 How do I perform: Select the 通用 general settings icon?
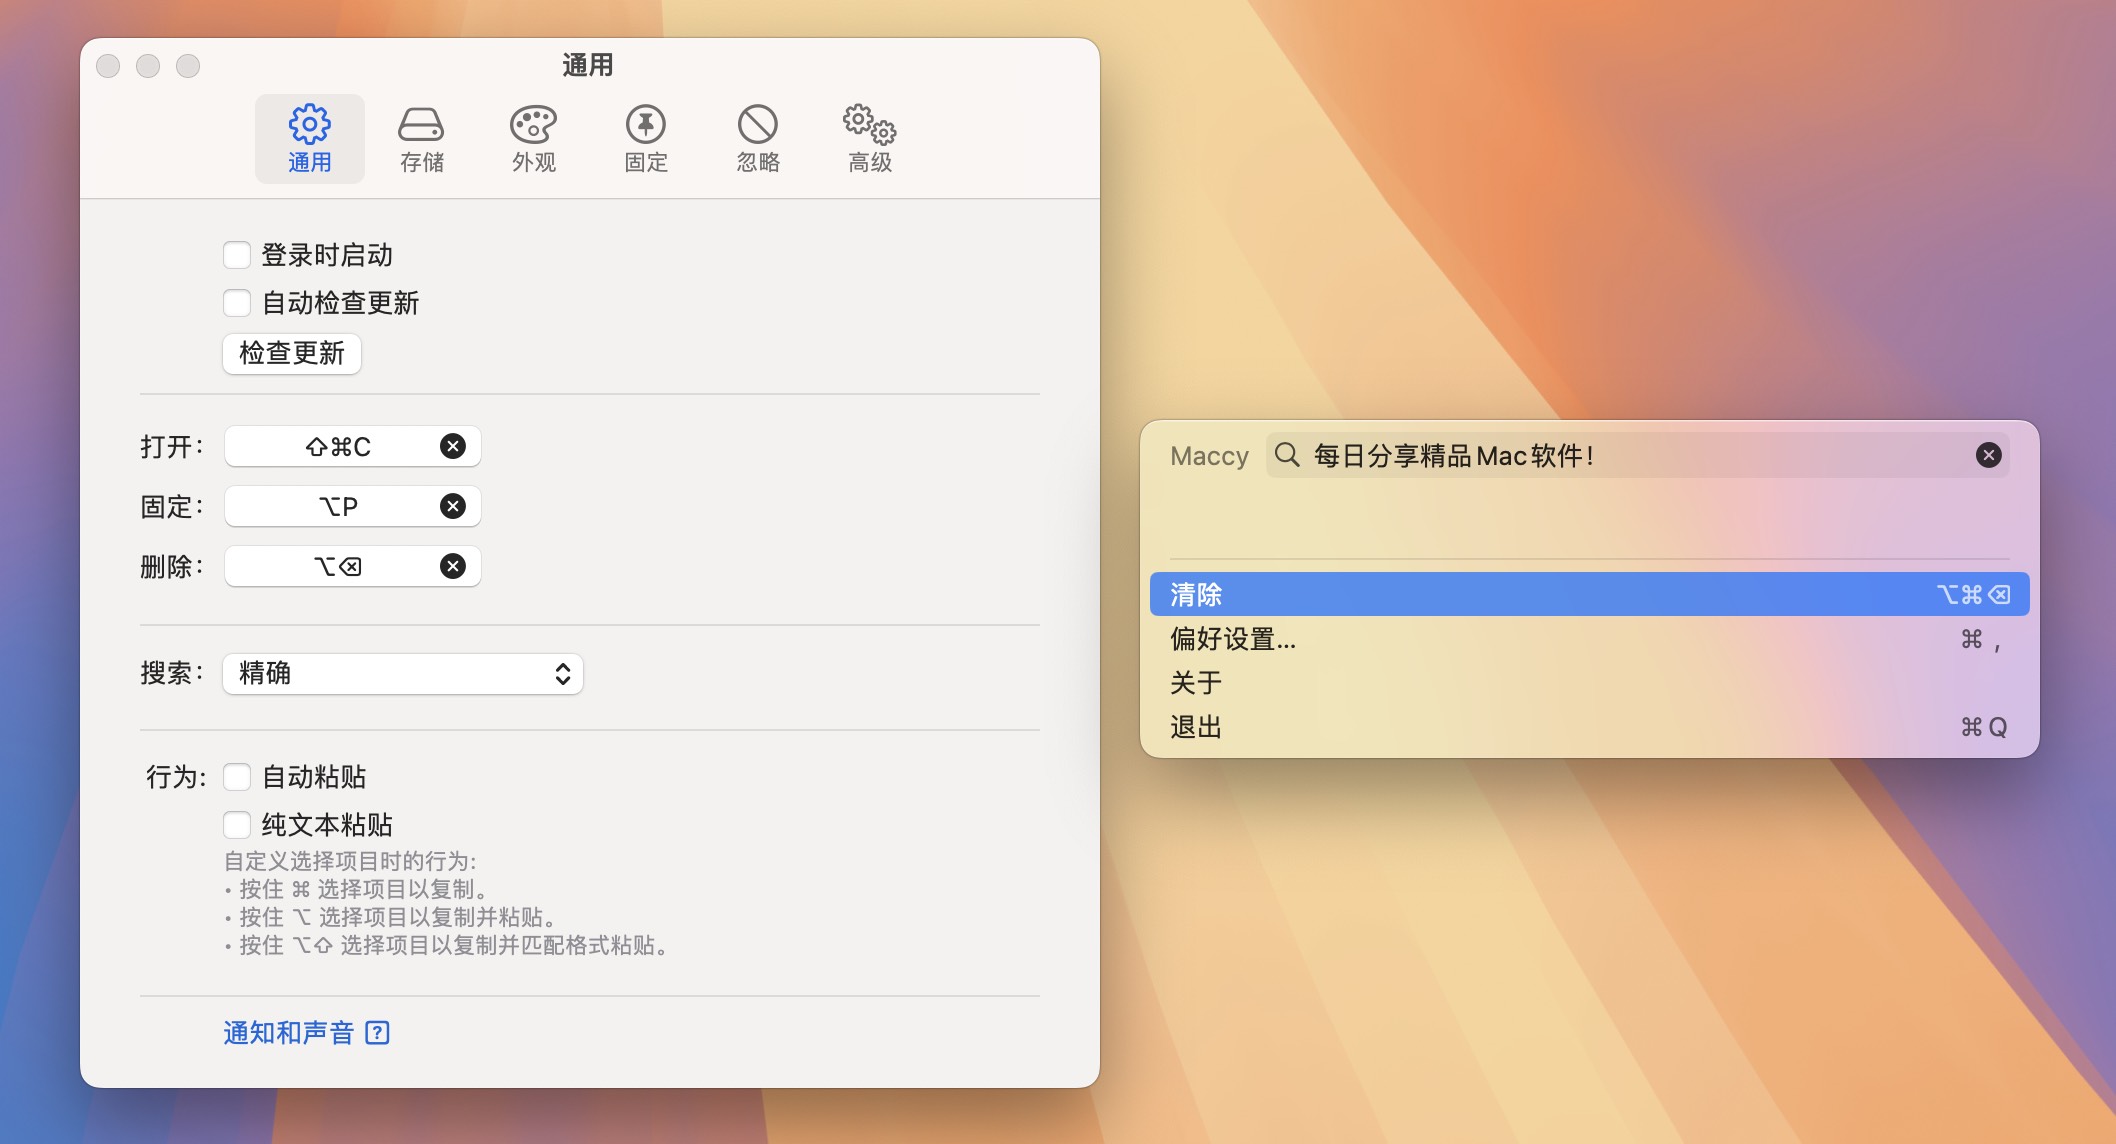[x=310, y=138]
